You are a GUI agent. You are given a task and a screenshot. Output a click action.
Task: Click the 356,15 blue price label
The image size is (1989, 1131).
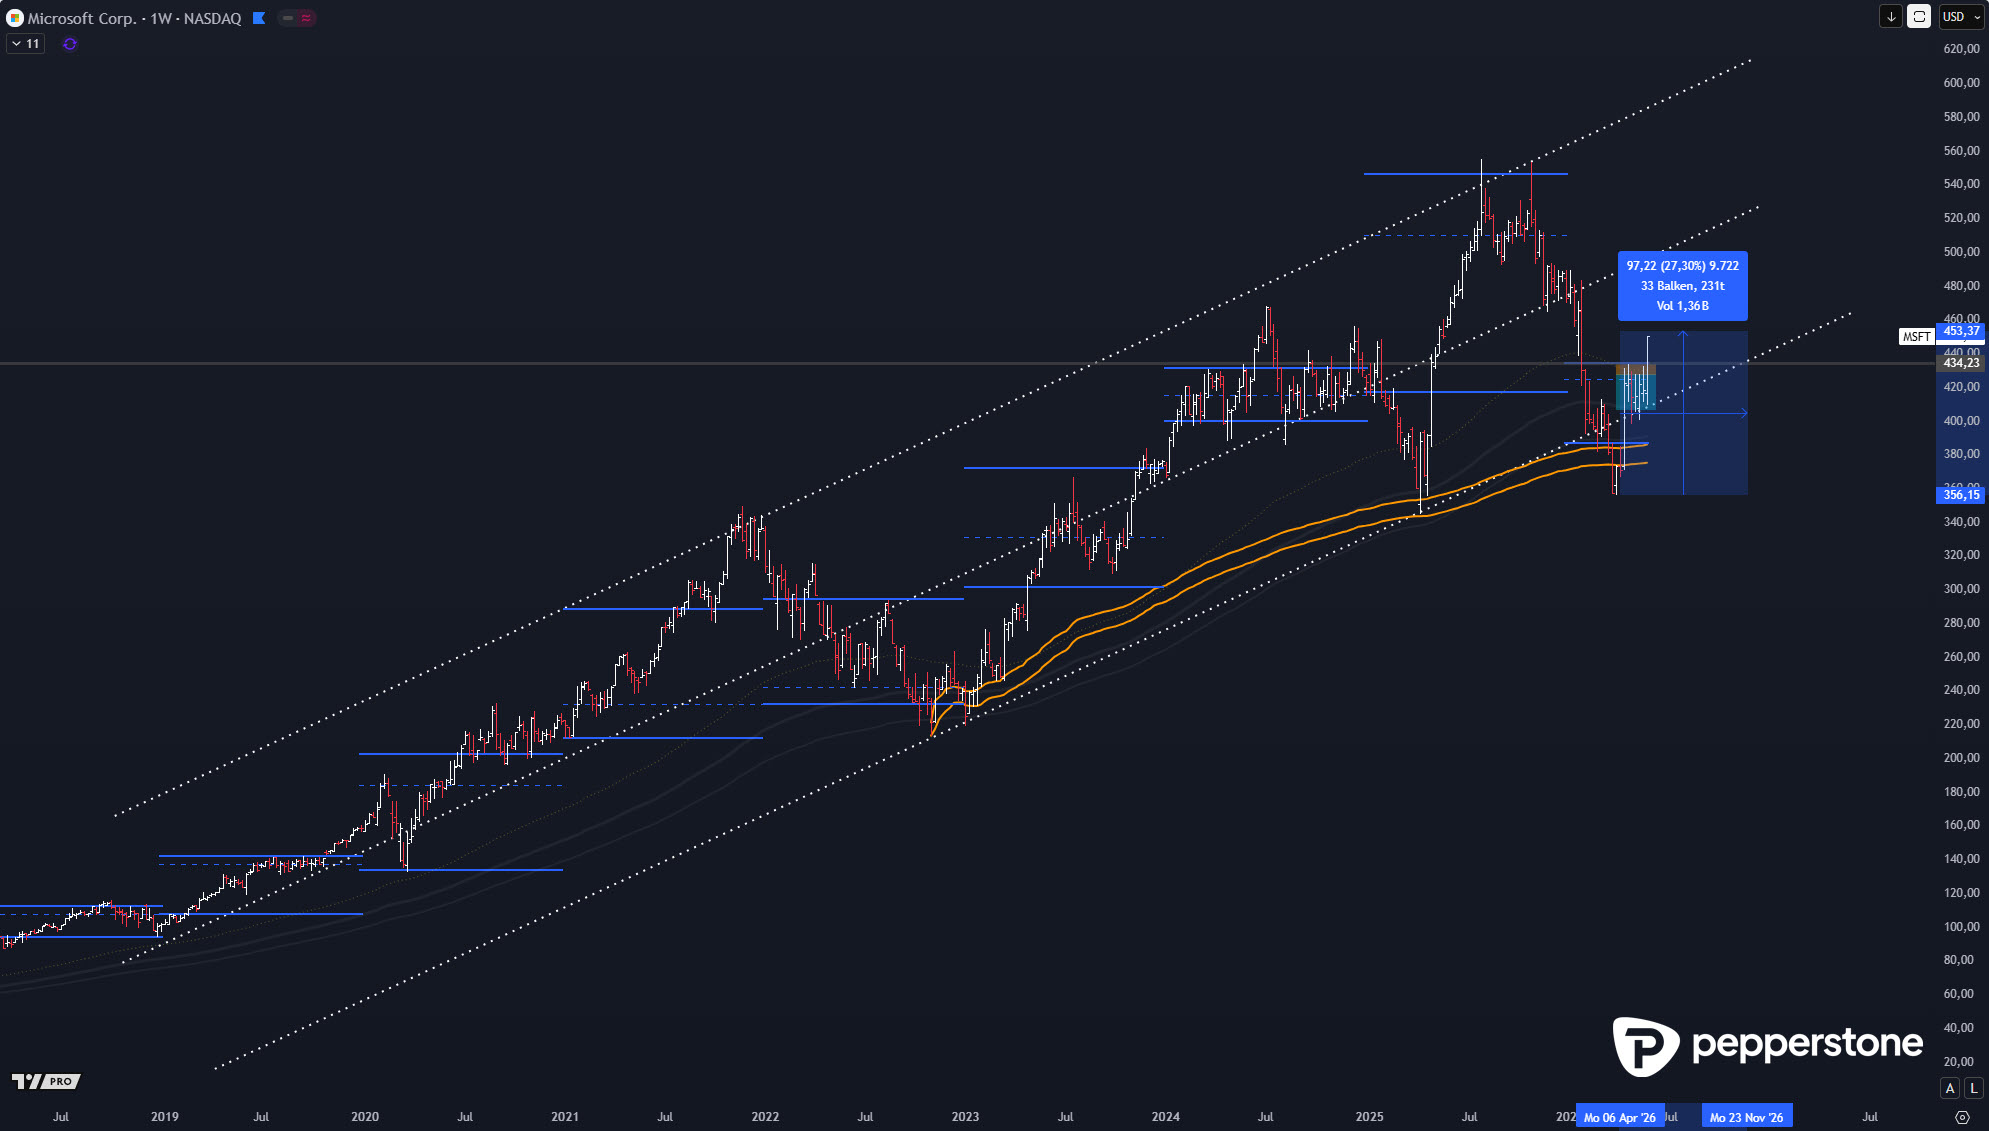[x=1961, y=495]
